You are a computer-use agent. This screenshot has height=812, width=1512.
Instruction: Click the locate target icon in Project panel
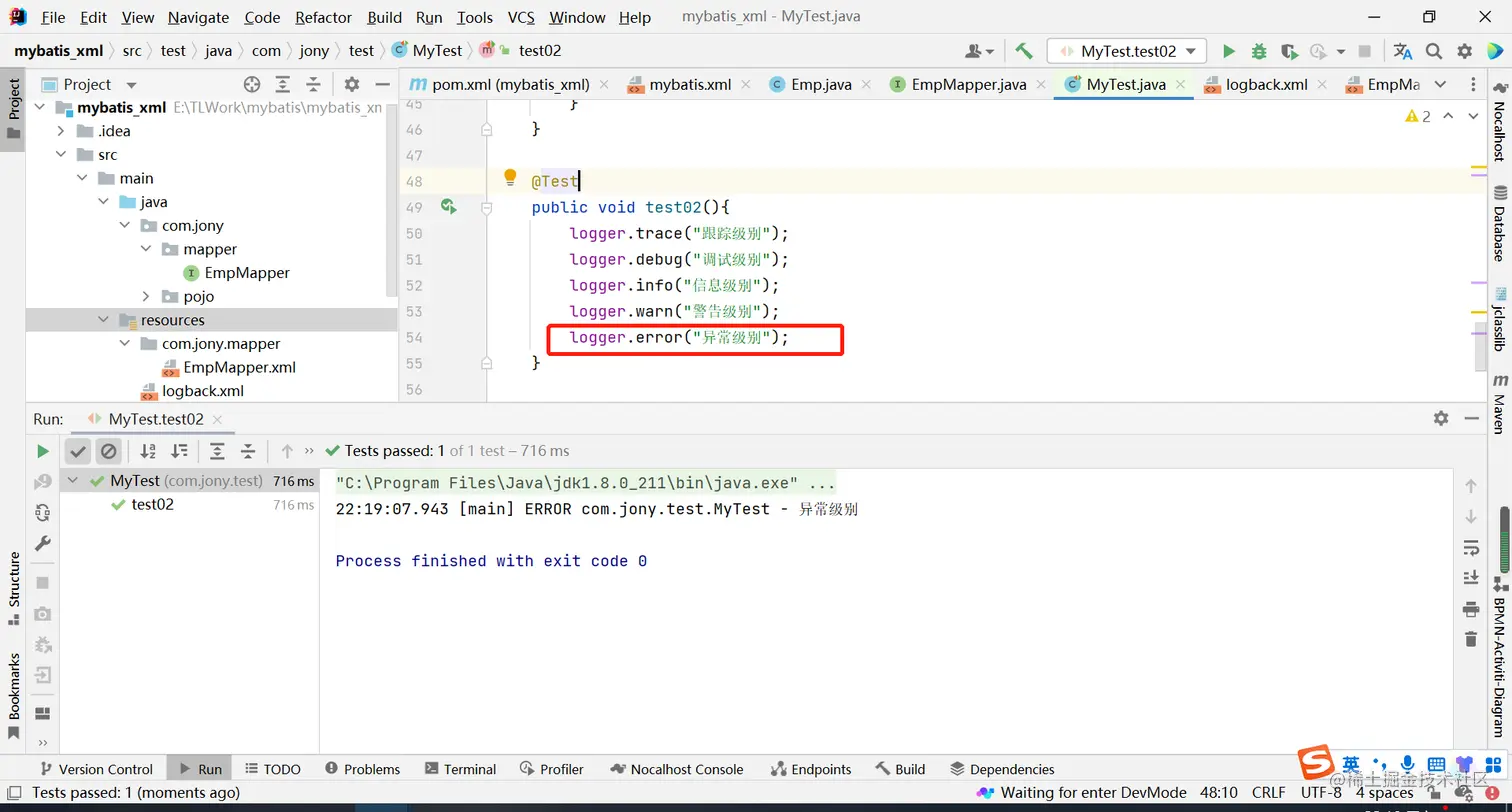tap(252, 84)
